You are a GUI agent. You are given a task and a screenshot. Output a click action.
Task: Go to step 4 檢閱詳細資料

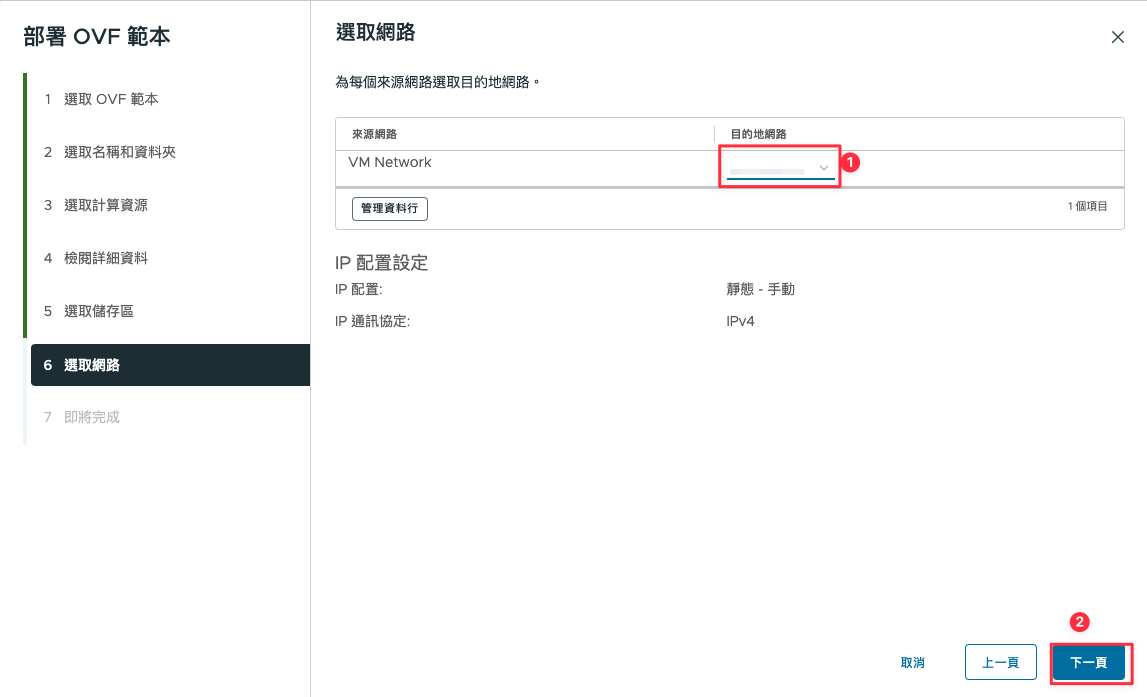(x=96, y=258)
